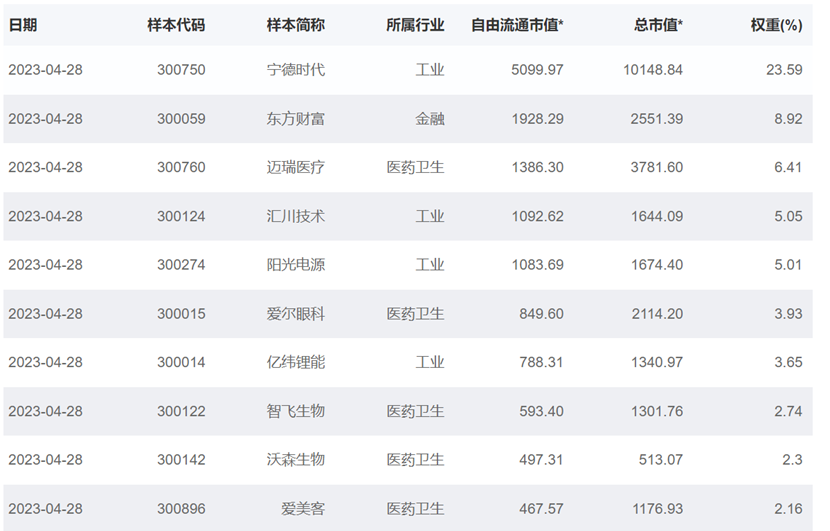Click free-float value 1386.30
The width and height of the screenshot is (830, 531).
pyautogui.click(x=537, y=167)
